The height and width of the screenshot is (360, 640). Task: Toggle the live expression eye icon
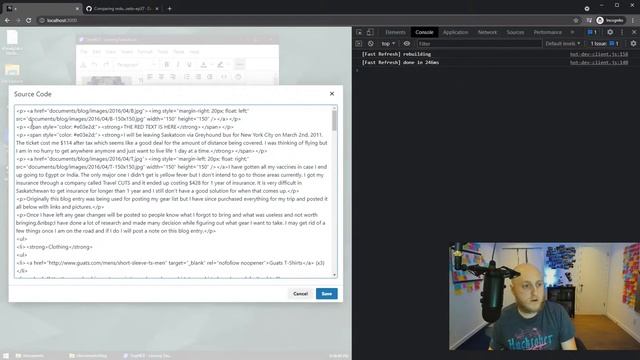(x=407, y=44)
